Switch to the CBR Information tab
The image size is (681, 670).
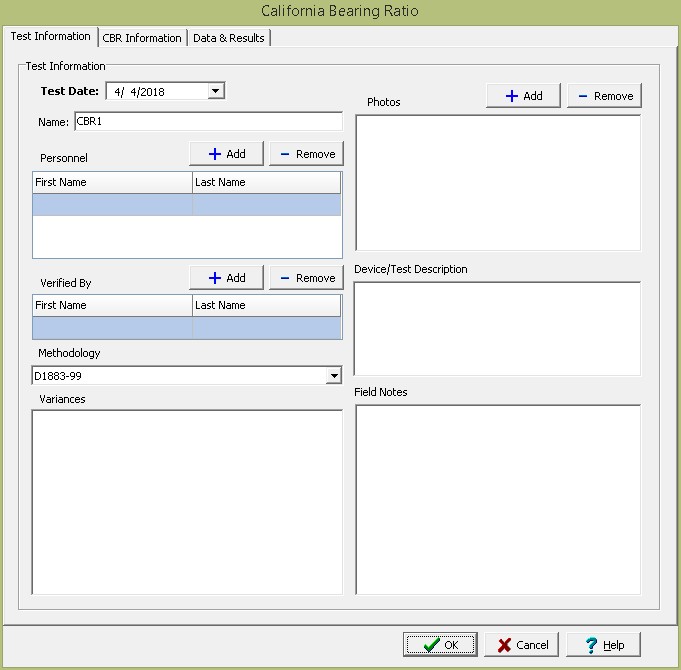pyautogui.click(x=142, y=38)
